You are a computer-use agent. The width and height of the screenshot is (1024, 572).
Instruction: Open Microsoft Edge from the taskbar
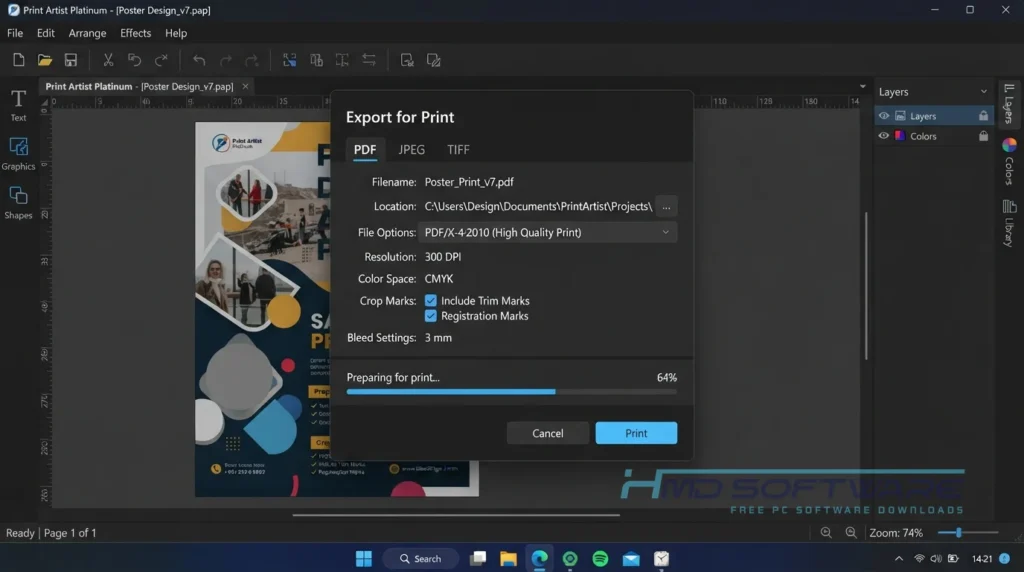click(x=539, y=558)
